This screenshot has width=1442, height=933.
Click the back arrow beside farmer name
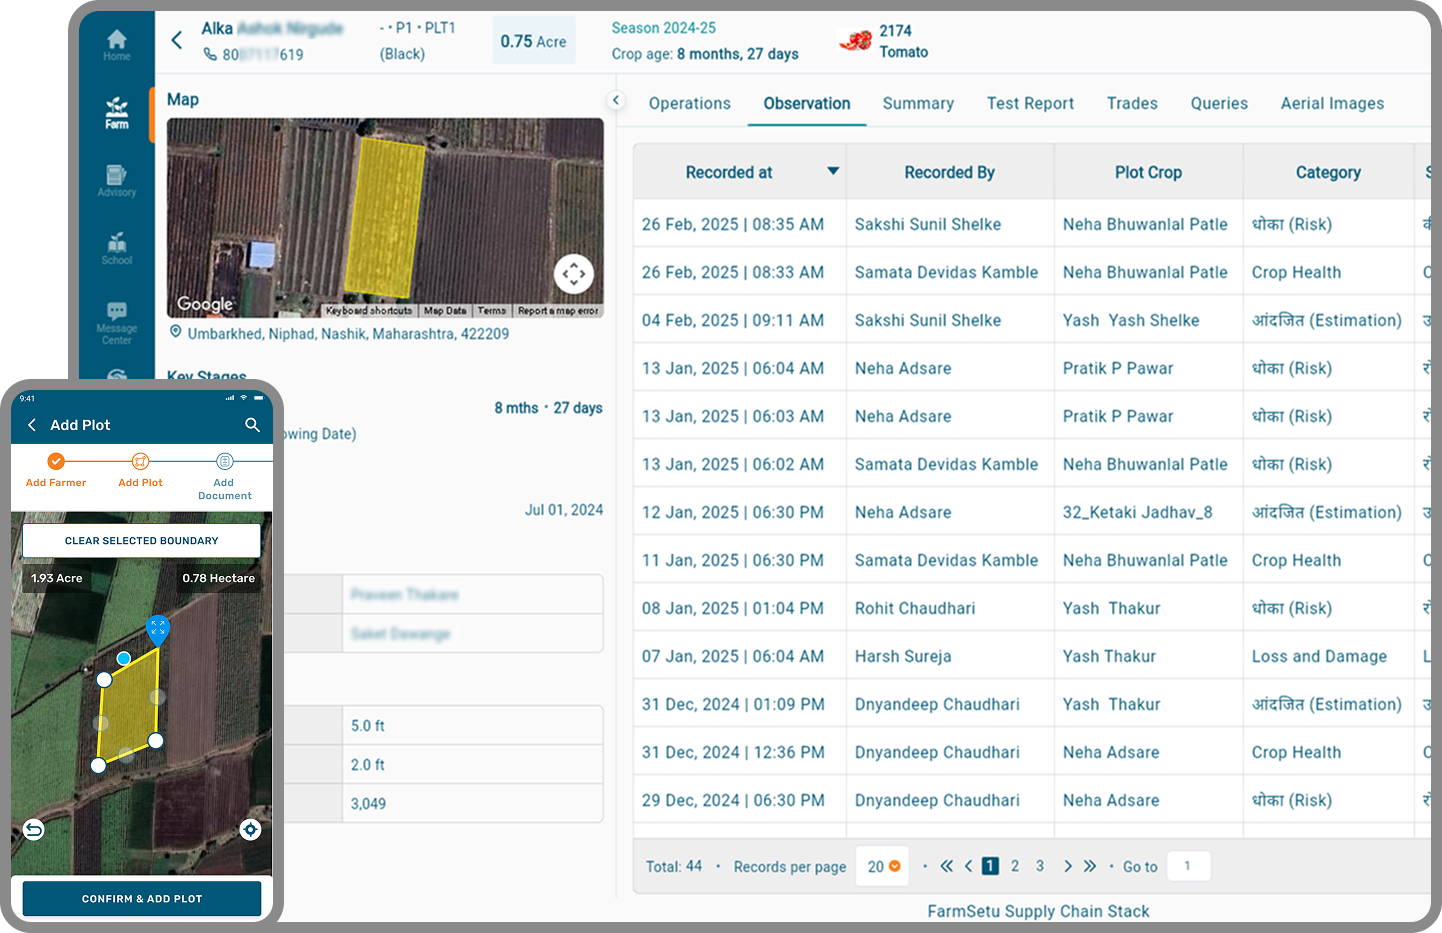pyautogui.click(x=177, y=40)
